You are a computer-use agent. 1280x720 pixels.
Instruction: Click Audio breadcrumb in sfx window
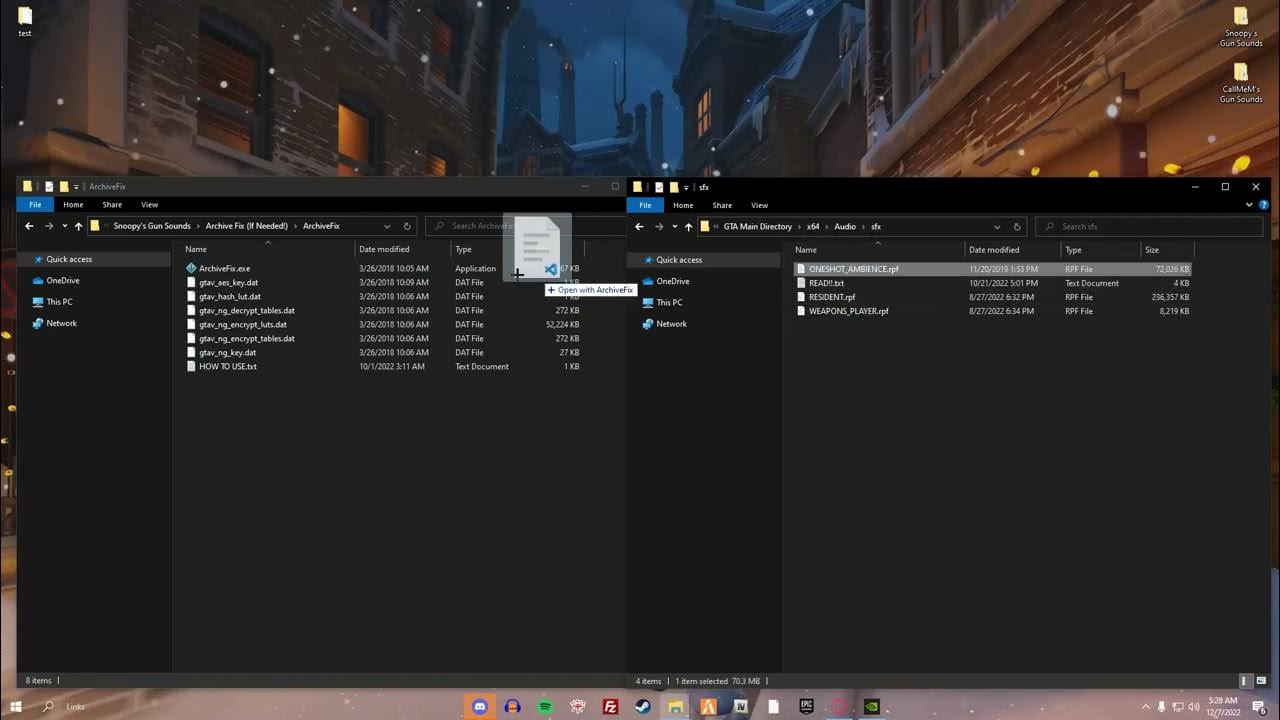click(845, 227)
